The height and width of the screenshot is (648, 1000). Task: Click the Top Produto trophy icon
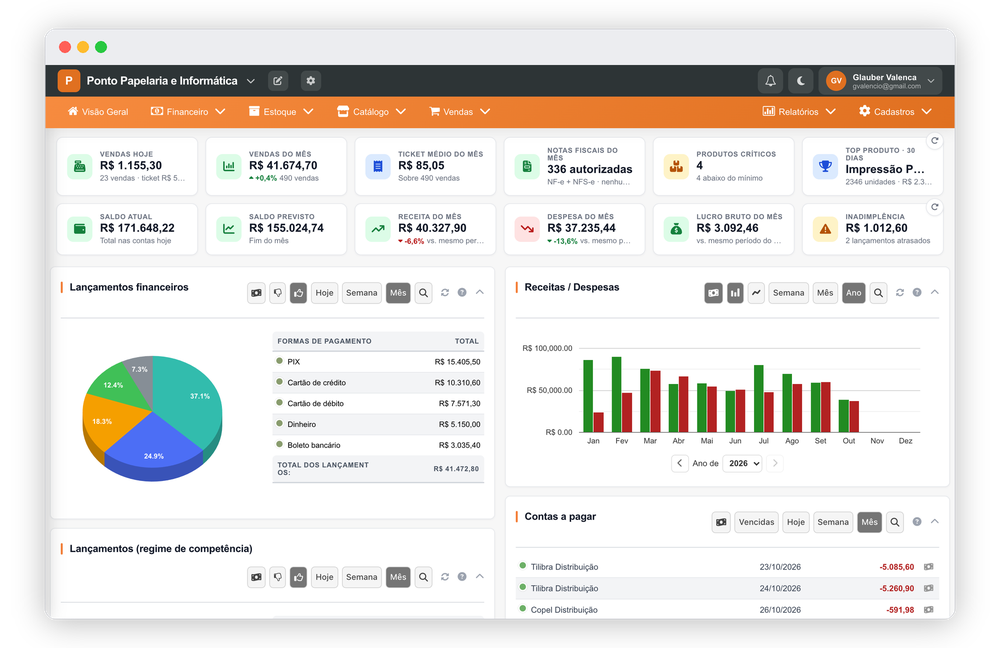click(x=825, y=166)
